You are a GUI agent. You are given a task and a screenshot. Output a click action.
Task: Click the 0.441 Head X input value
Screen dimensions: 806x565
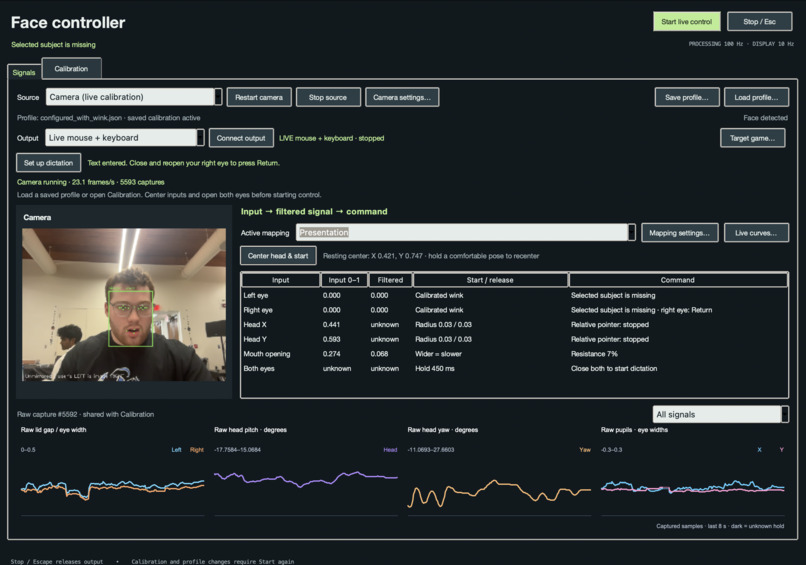tap(332, 324)
